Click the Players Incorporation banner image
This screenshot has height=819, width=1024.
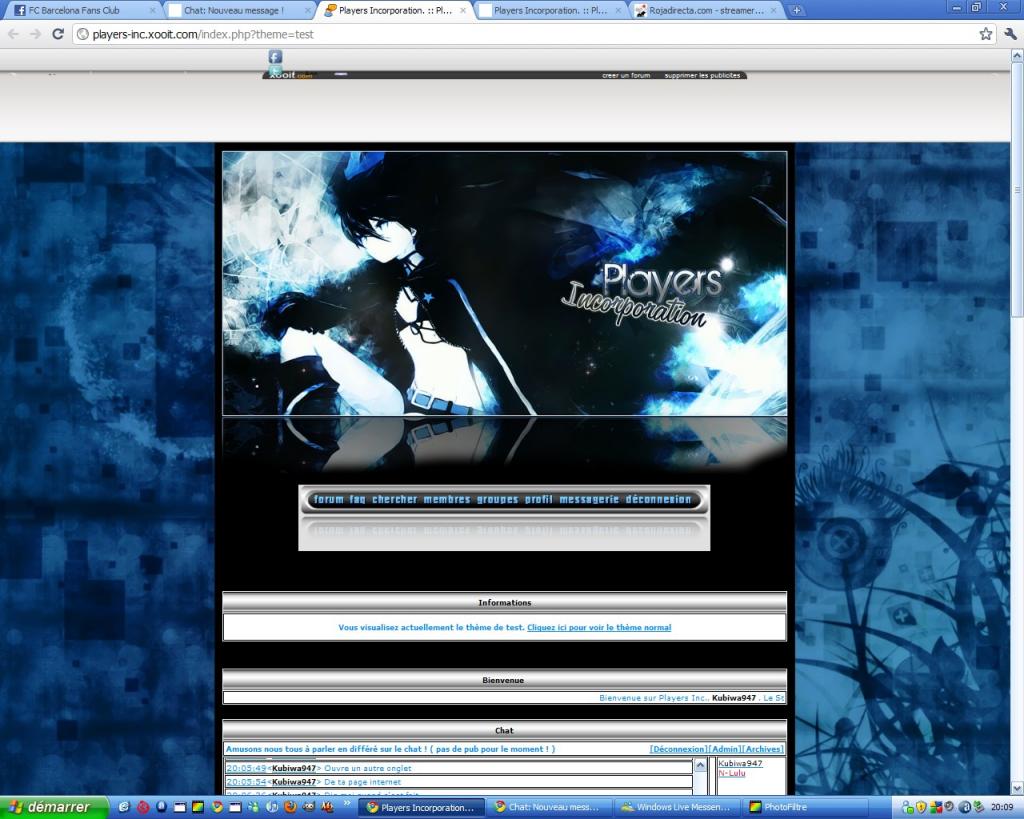pos(504,283)
